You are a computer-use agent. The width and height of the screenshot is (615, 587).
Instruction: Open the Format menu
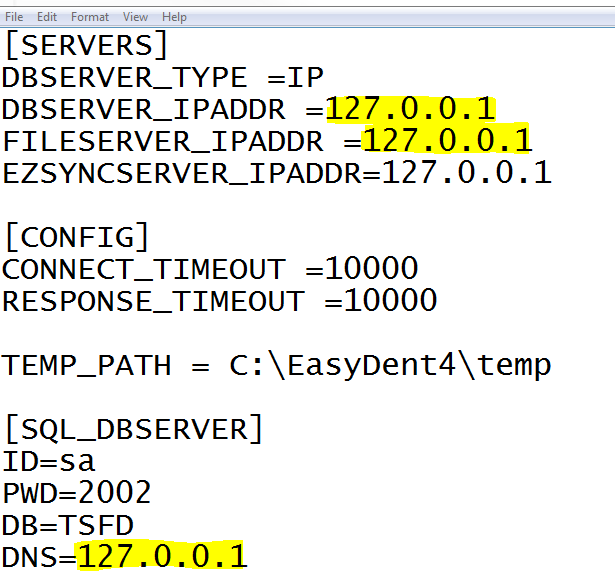[x=90, y=17]
